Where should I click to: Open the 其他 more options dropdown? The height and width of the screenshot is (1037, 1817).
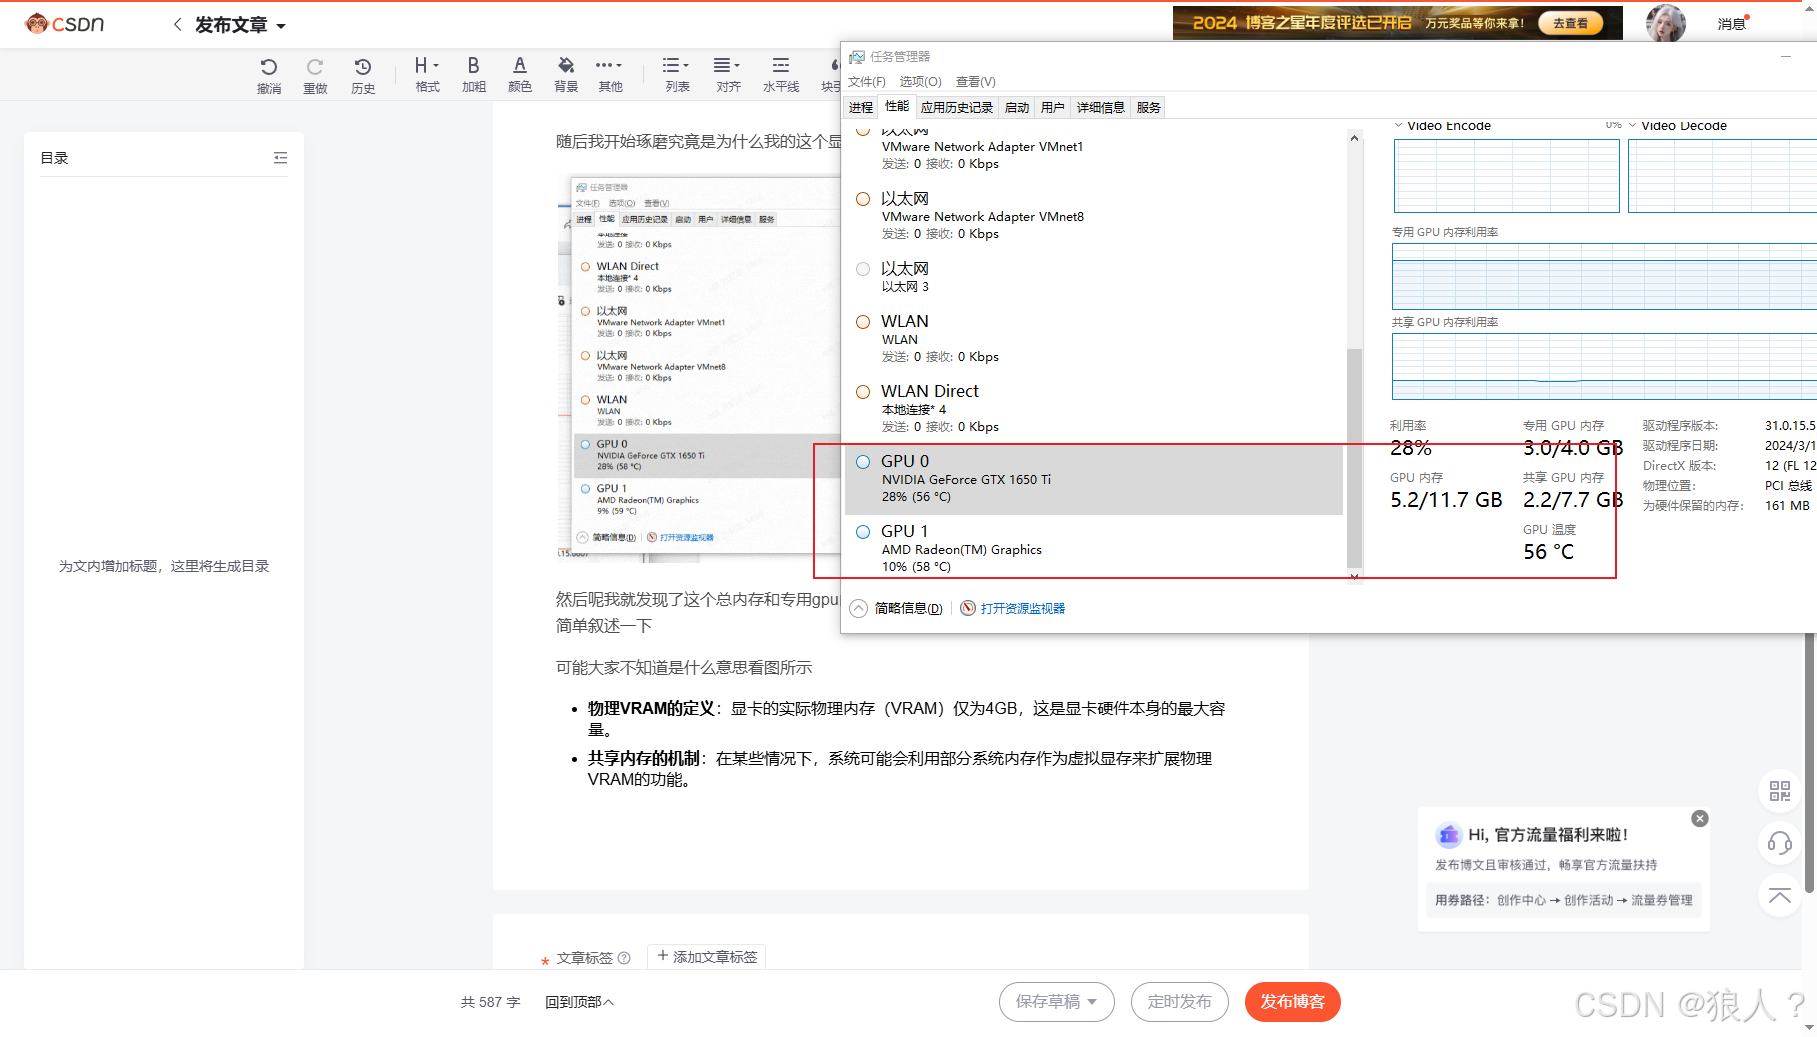coord(610,75)
